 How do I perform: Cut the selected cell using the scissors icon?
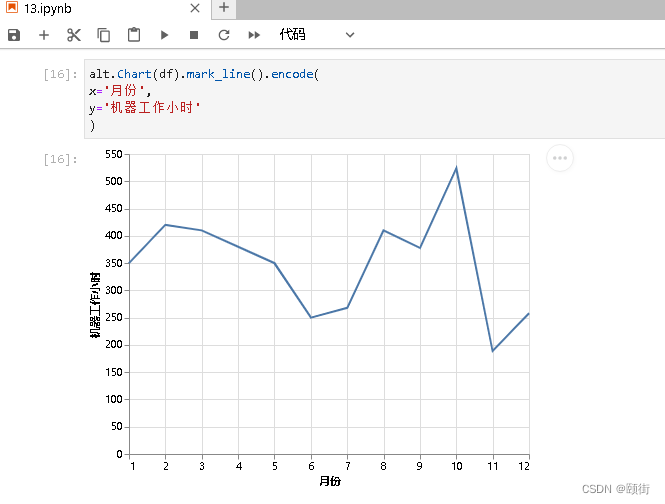(x=74, y=35)
